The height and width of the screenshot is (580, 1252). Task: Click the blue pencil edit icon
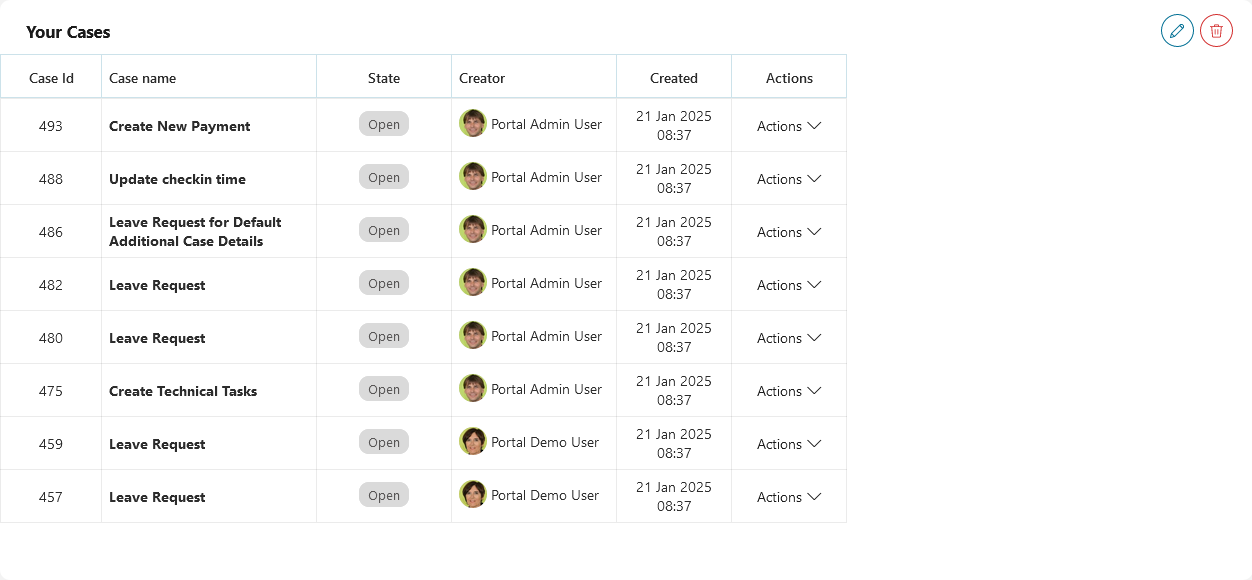(x=1177, y=31)
